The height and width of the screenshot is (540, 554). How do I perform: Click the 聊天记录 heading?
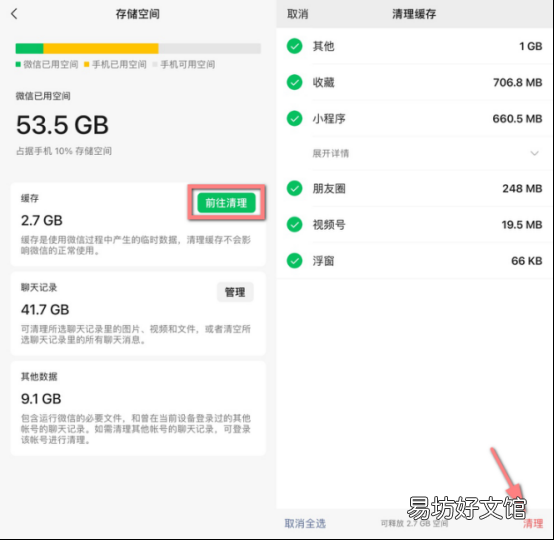pos(39,287)
